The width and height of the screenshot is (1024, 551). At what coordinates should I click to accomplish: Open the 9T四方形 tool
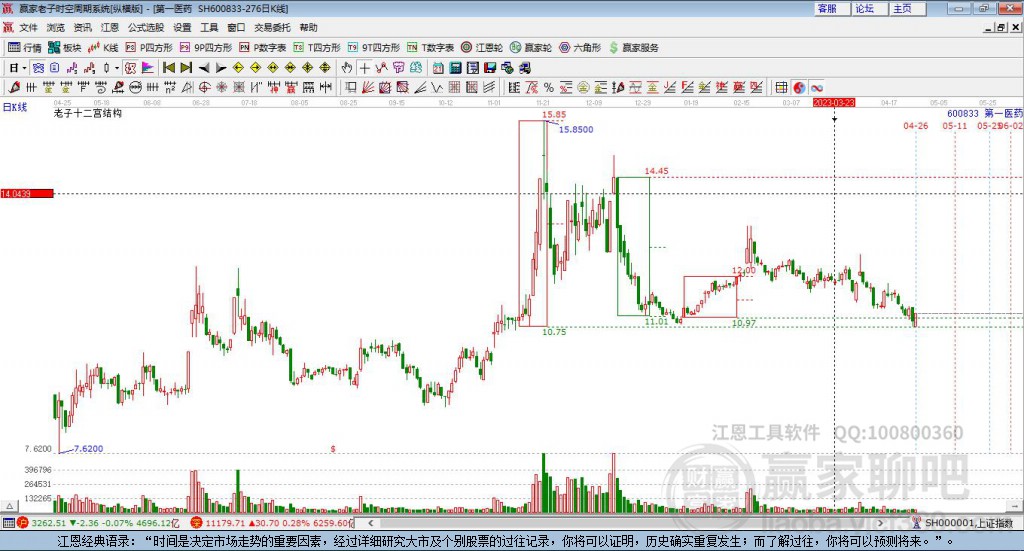[x=374, y=48]
